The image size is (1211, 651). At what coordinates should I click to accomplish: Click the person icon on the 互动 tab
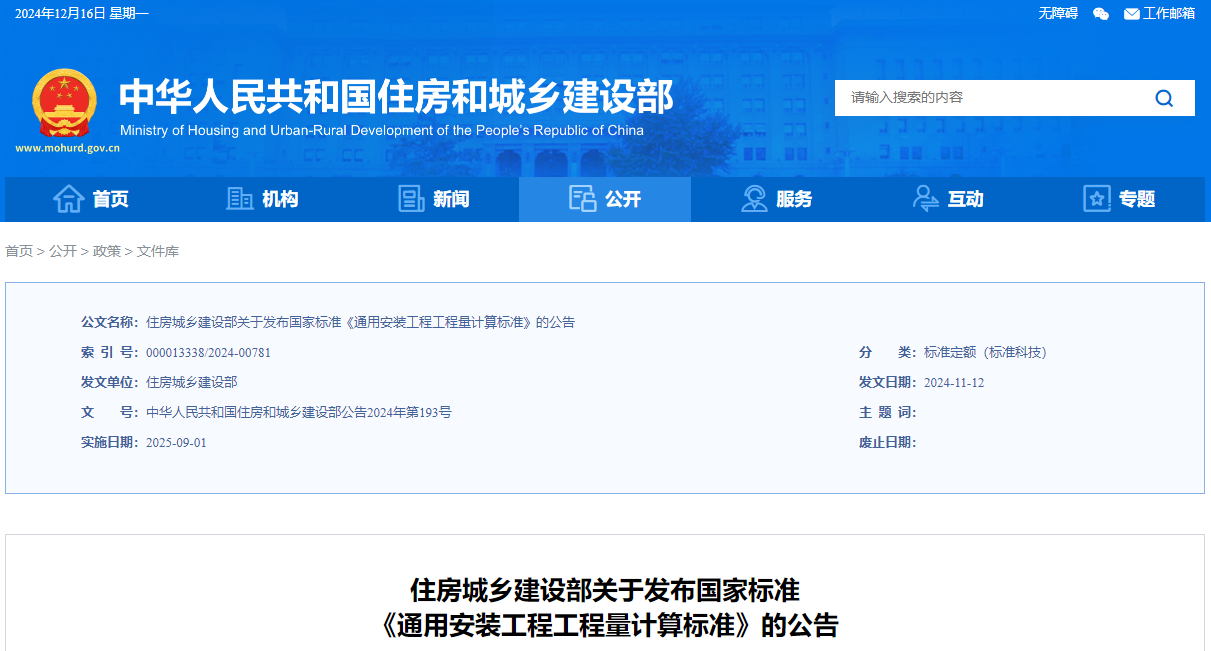click(x=925, y=199)
